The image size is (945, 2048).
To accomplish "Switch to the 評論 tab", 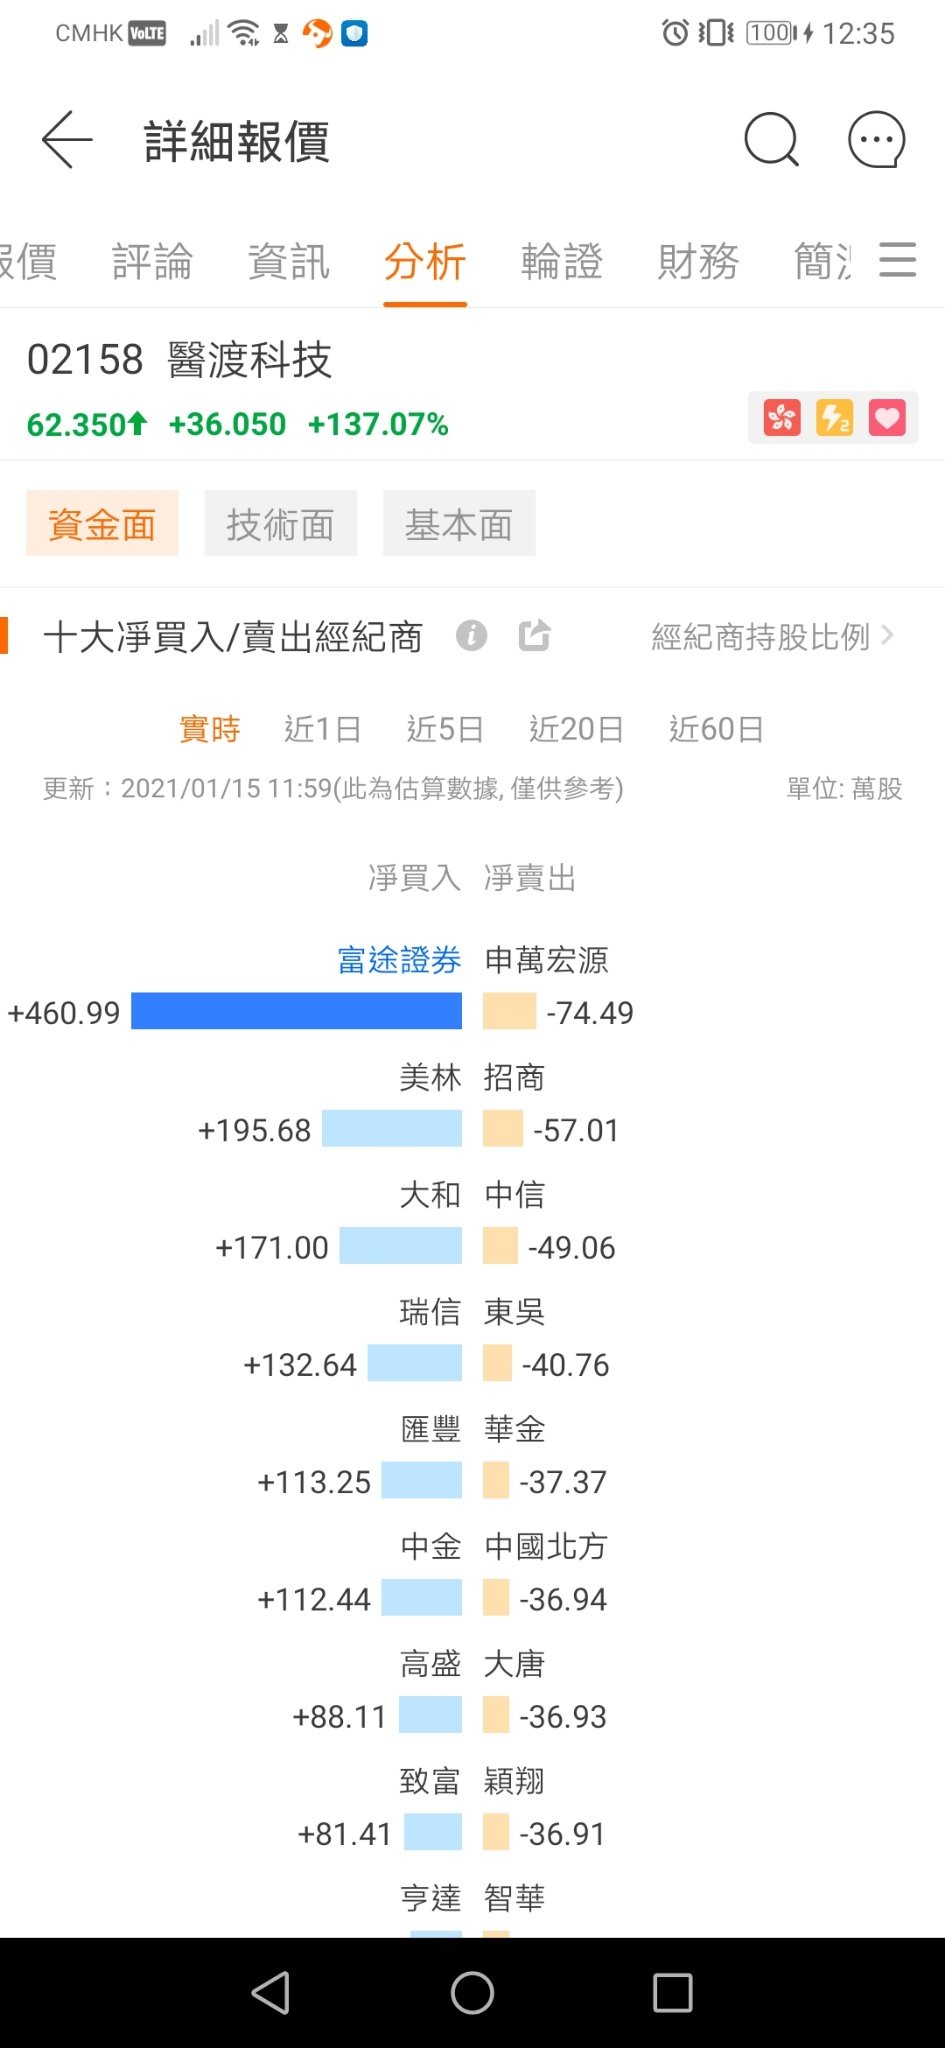I will (152, 262).
